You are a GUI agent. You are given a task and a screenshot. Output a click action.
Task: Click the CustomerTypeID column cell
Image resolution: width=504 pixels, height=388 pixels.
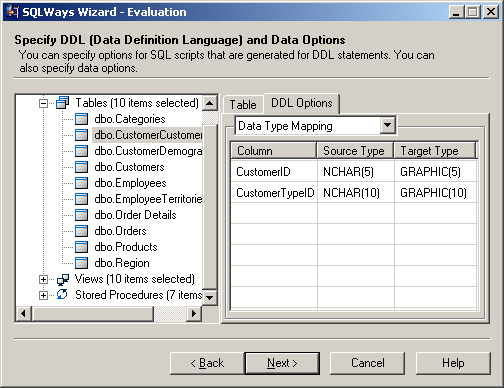coord(274,193)
